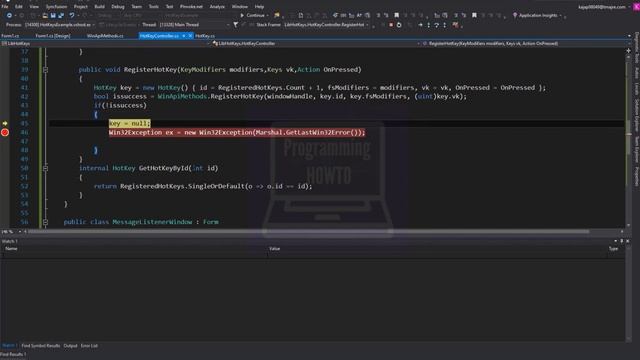Image resolution: width=640 pixels, height=360 pixels.
Task: Collapse the RegisterHotKey method at line 39
Action: point(45,70)
